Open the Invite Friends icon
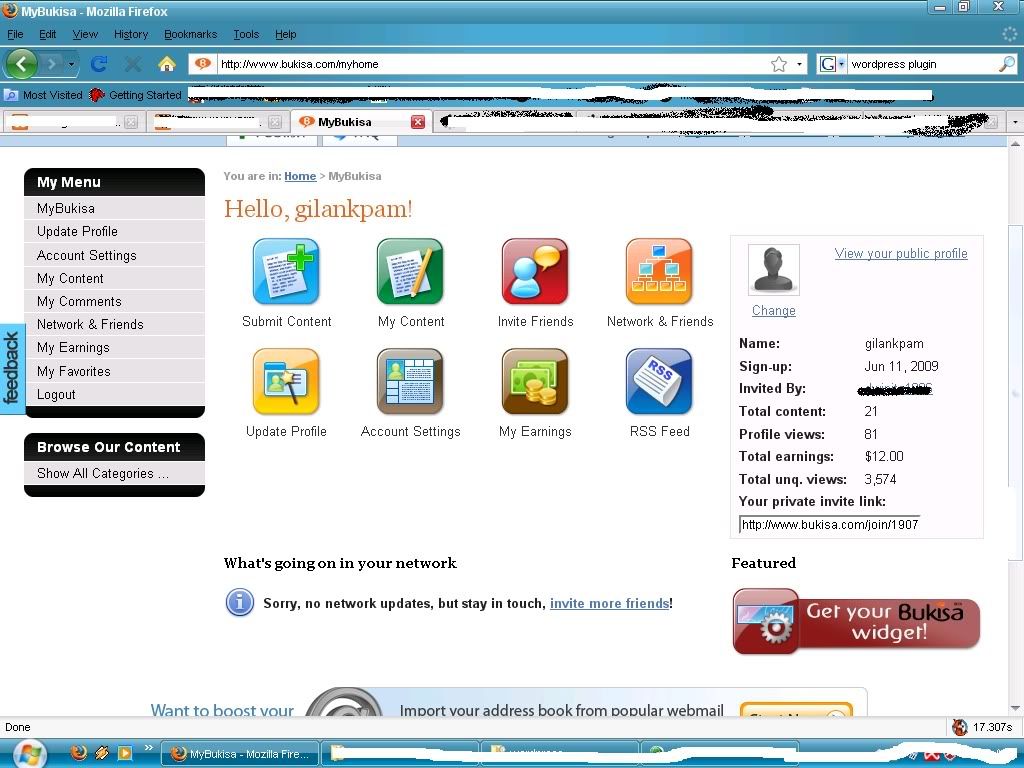1024x768 pixels. 535,272
